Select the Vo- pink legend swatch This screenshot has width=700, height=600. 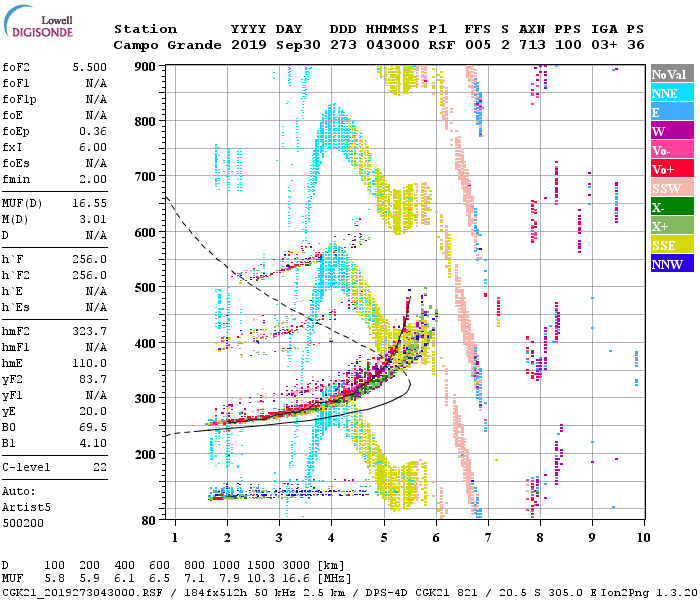click(672, 150)
